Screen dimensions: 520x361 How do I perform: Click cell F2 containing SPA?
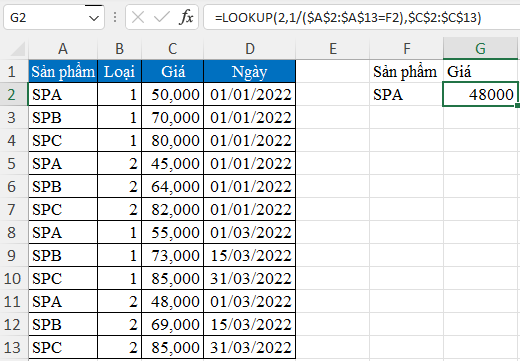pyautogui.click(x=406, y=94)
